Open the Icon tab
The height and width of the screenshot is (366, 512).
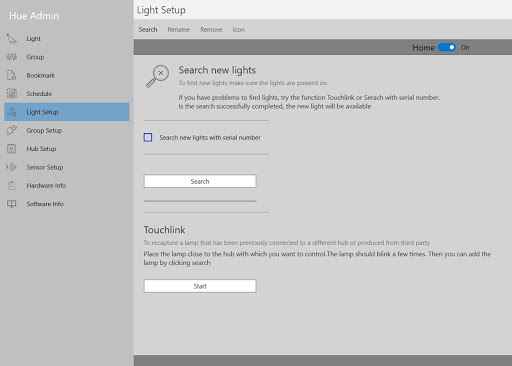(239, 30)
